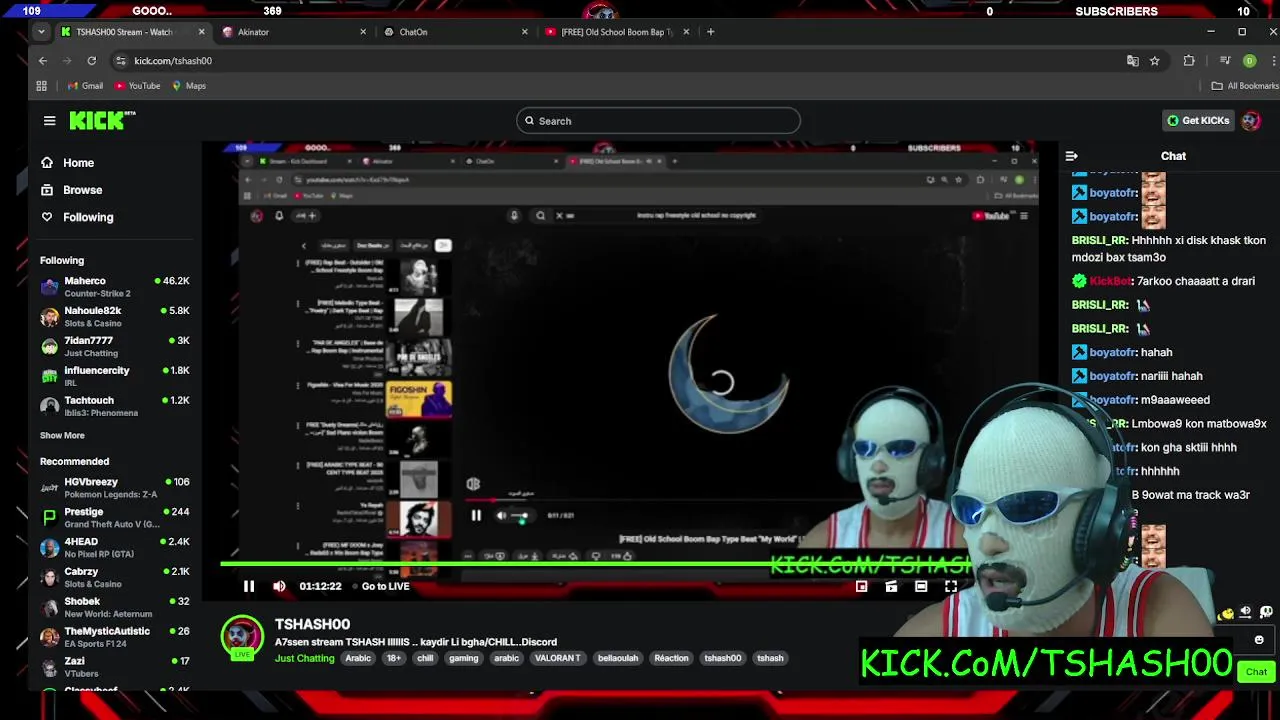Open recommended channel HGVbreezy
The image size is (1280, 720).
point(115,488)
